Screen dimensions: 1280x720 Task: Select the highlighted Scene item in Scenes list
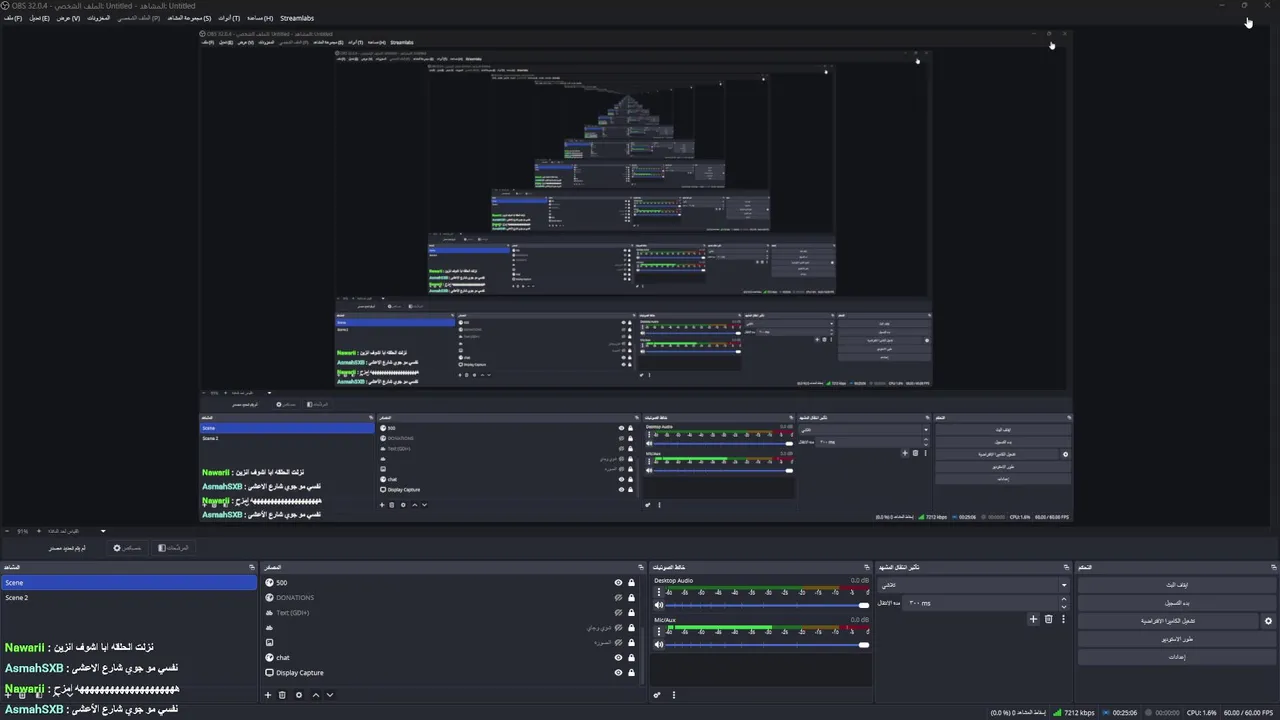[x=129, y=583]
